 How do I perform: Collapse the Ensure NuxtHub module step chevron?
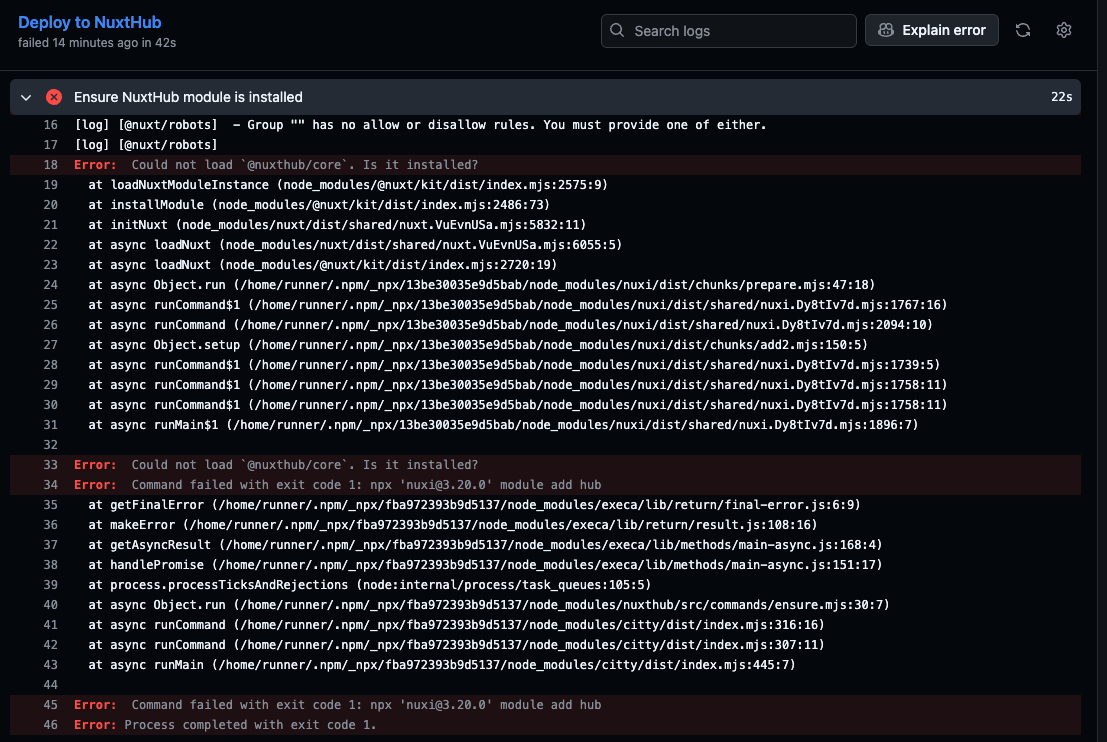tap(26, 97)
